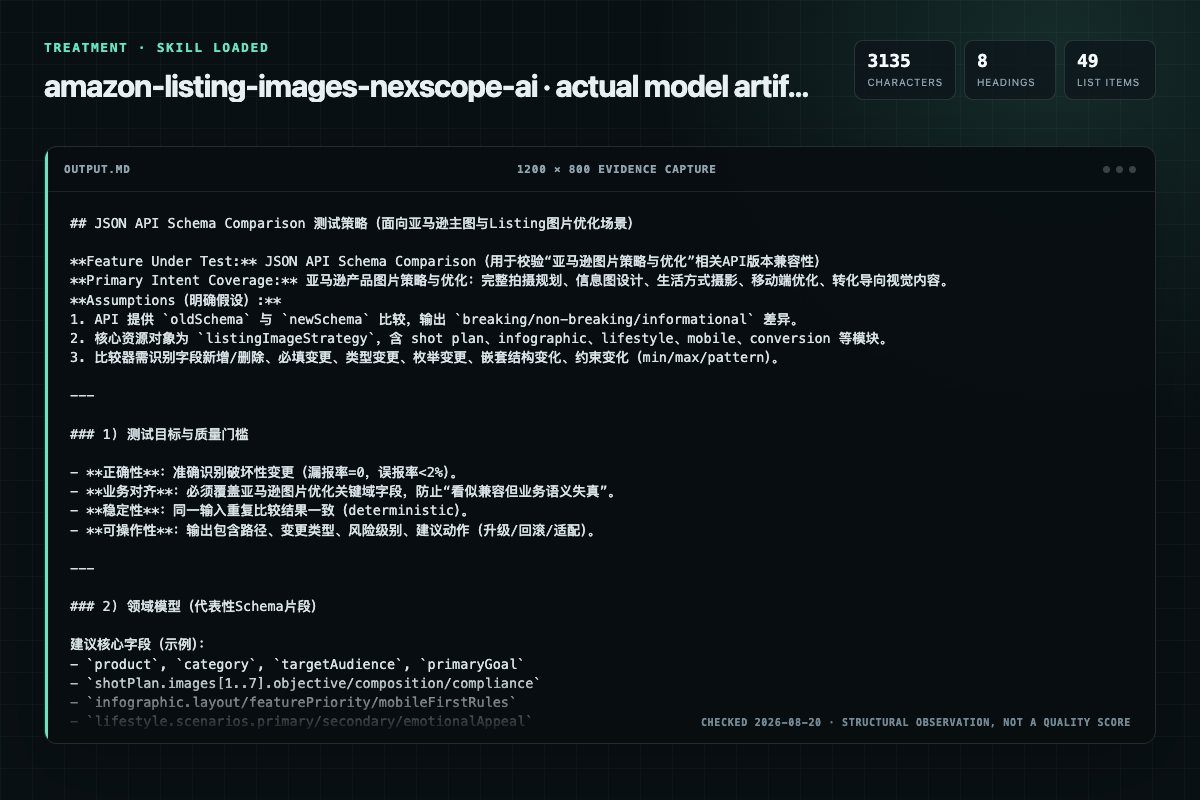Click the '**可操作性**' bullet line
1200x800 pixels.
[334, 530]
